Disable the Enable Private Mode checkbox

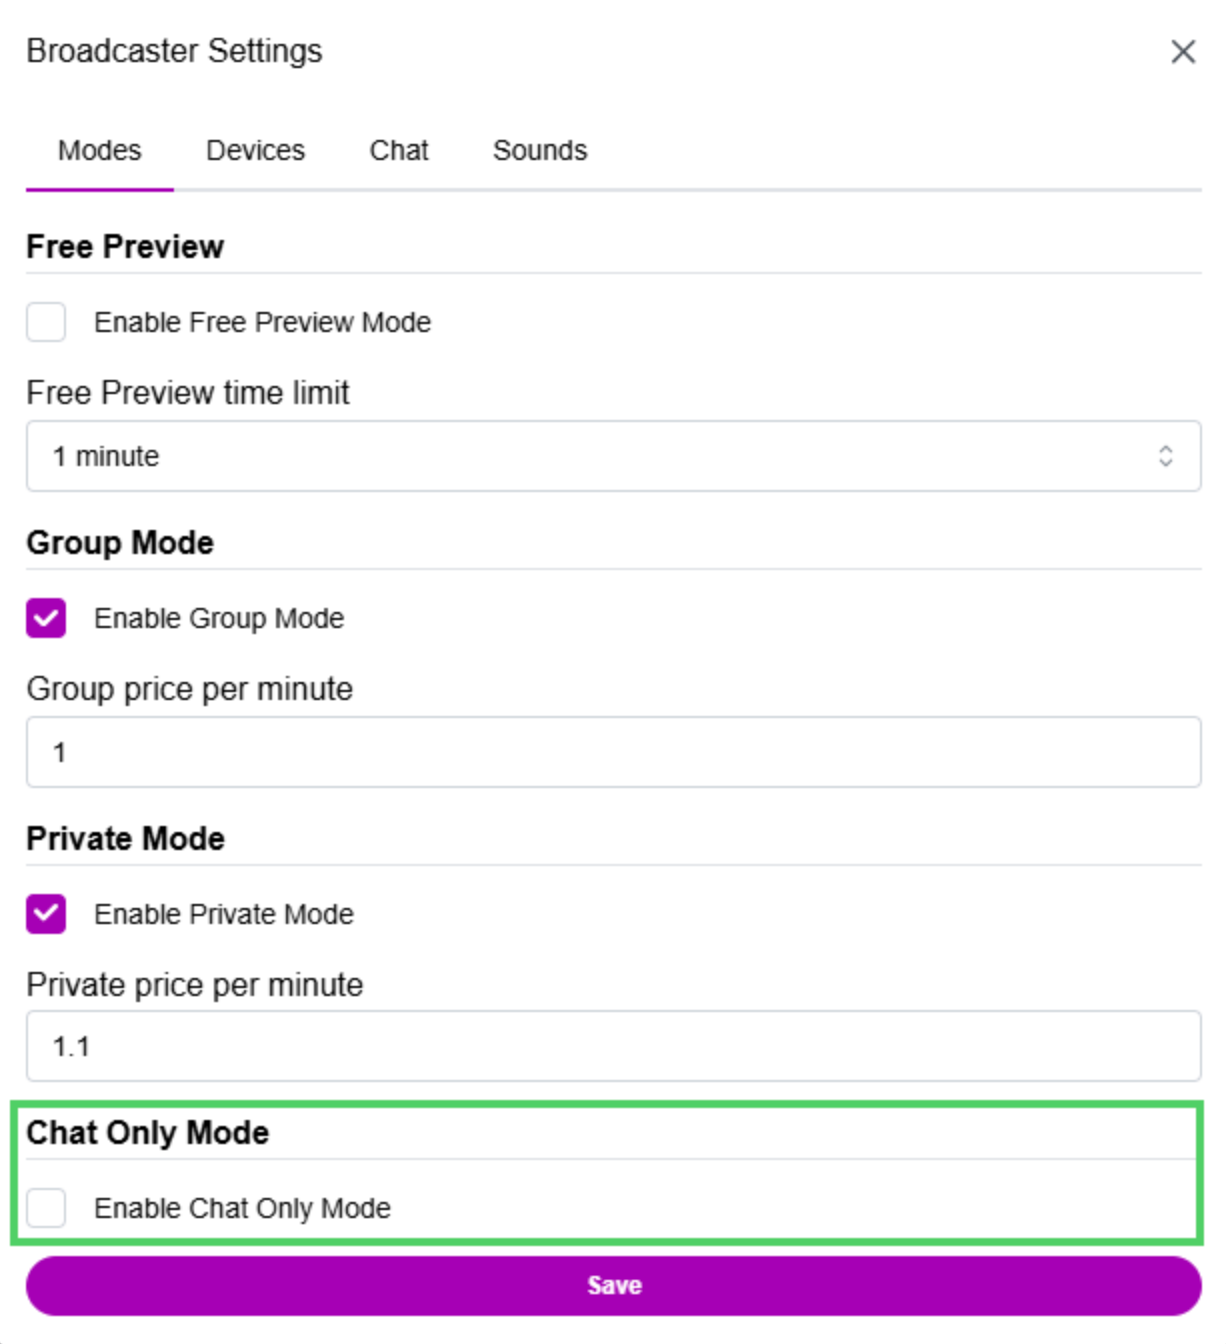[x=46, y=914]
